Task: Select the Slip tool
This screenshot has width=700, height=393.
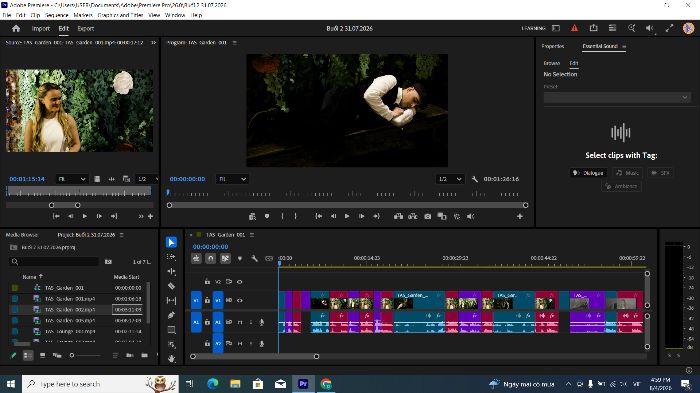Action: tap(171, 301)
